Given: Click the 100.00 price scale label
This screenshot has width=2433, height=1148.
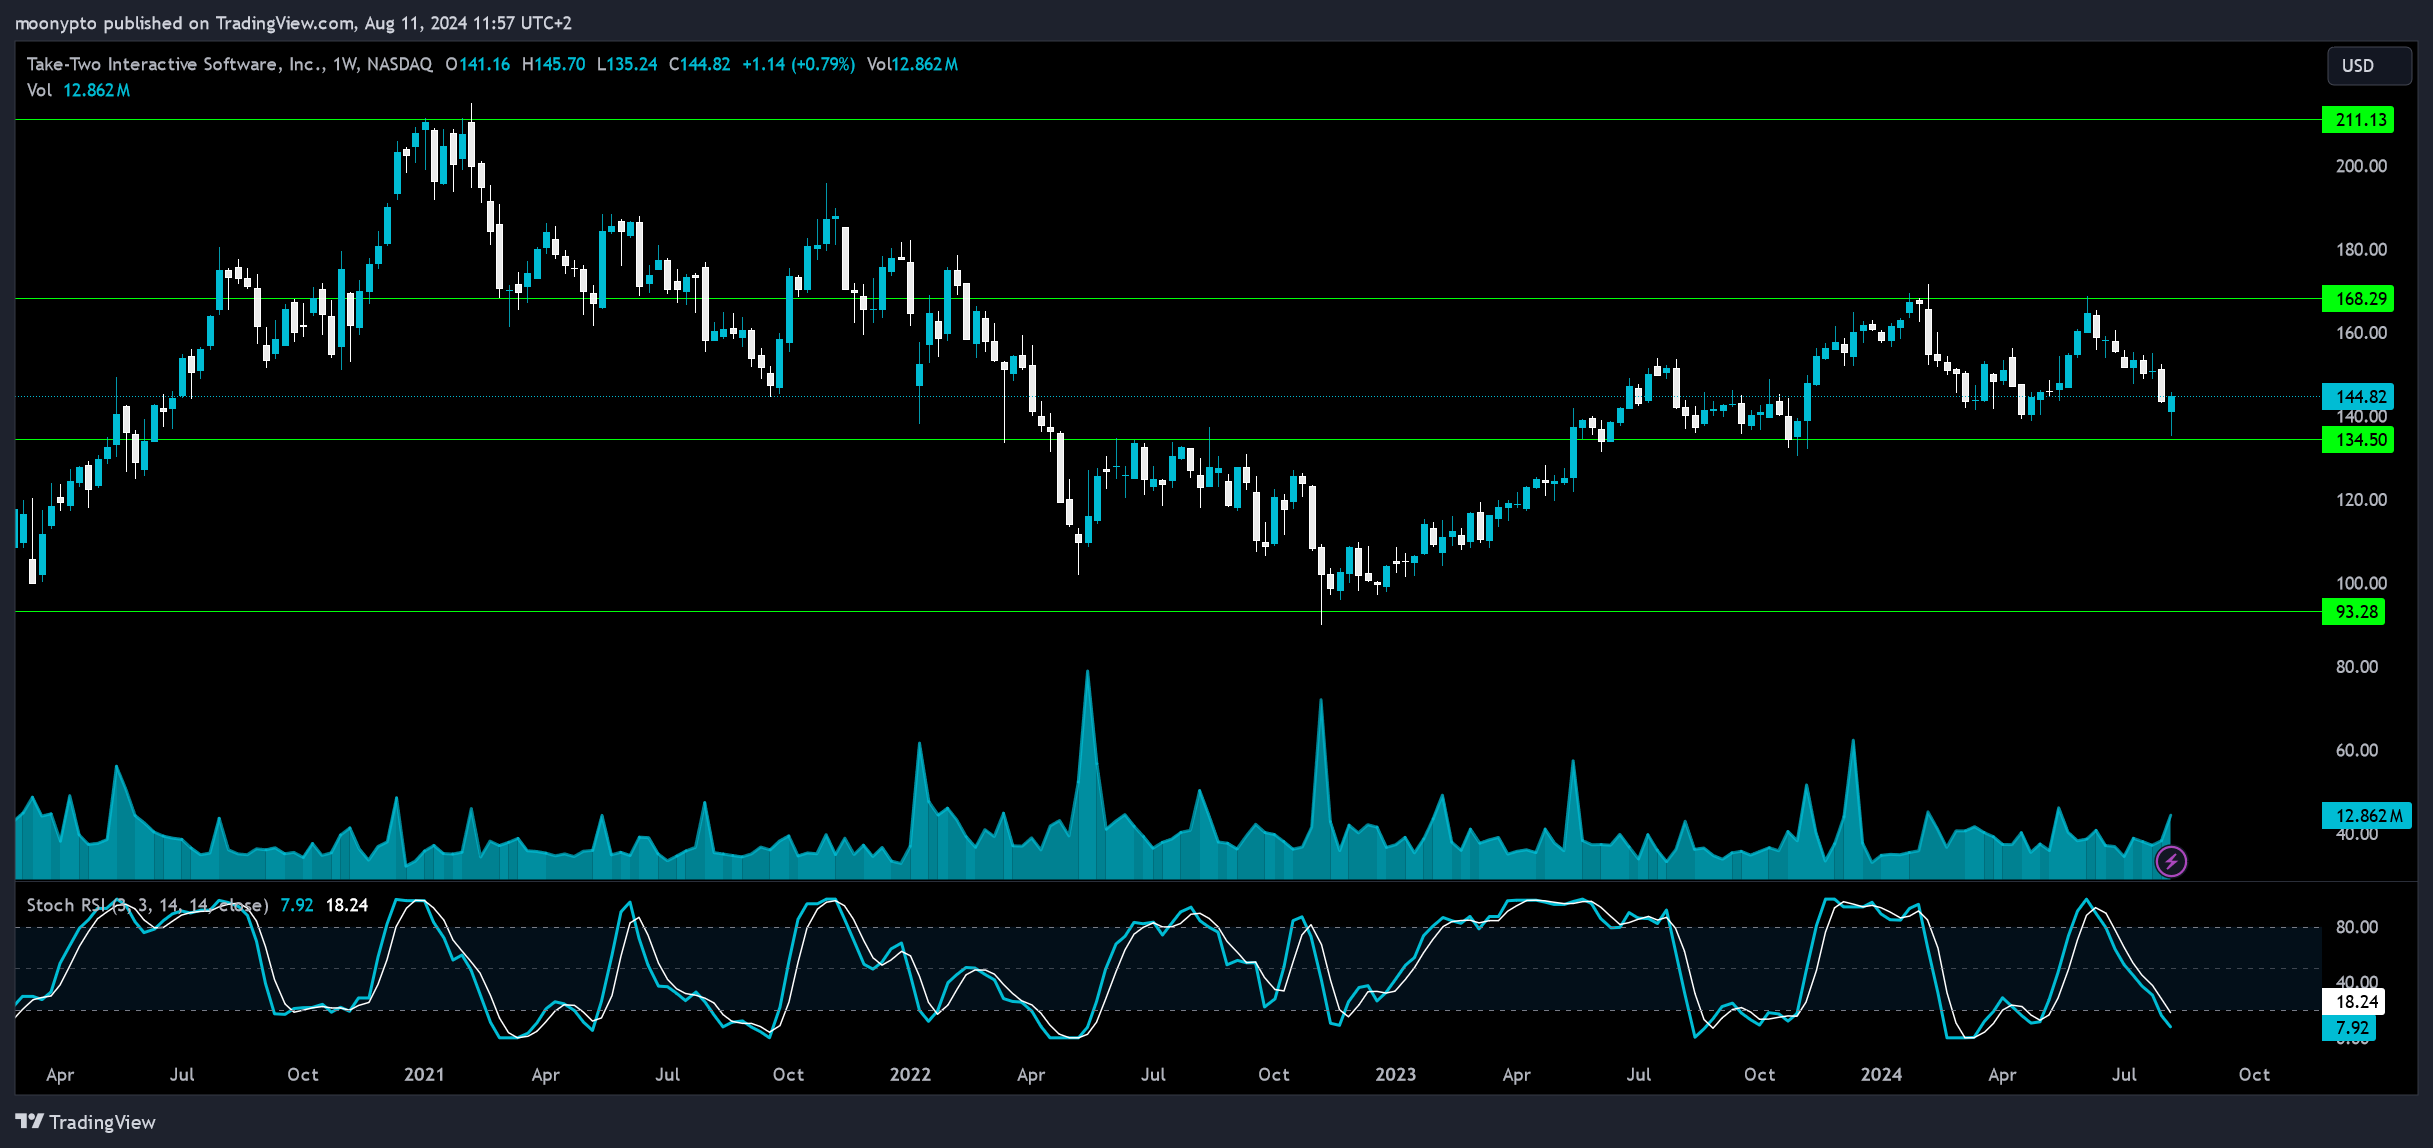Looking at the screenshot, I should pos(2361,583).
